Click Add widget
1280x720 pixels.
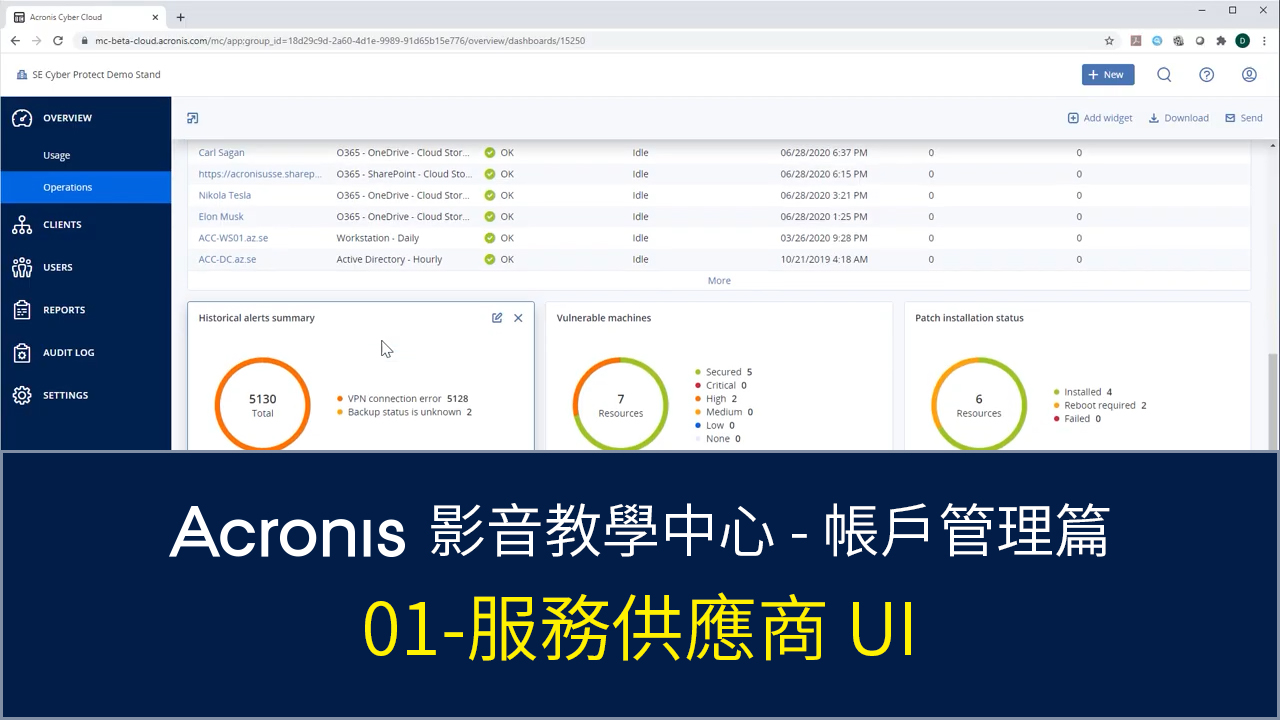click(1100, 118)
